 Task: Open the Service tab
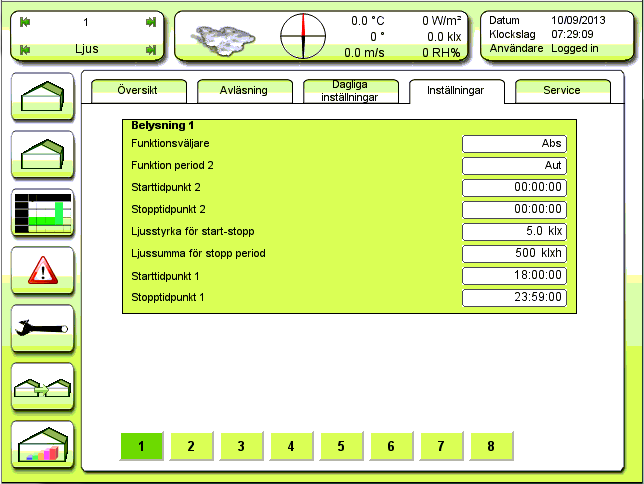click(563, 91)
